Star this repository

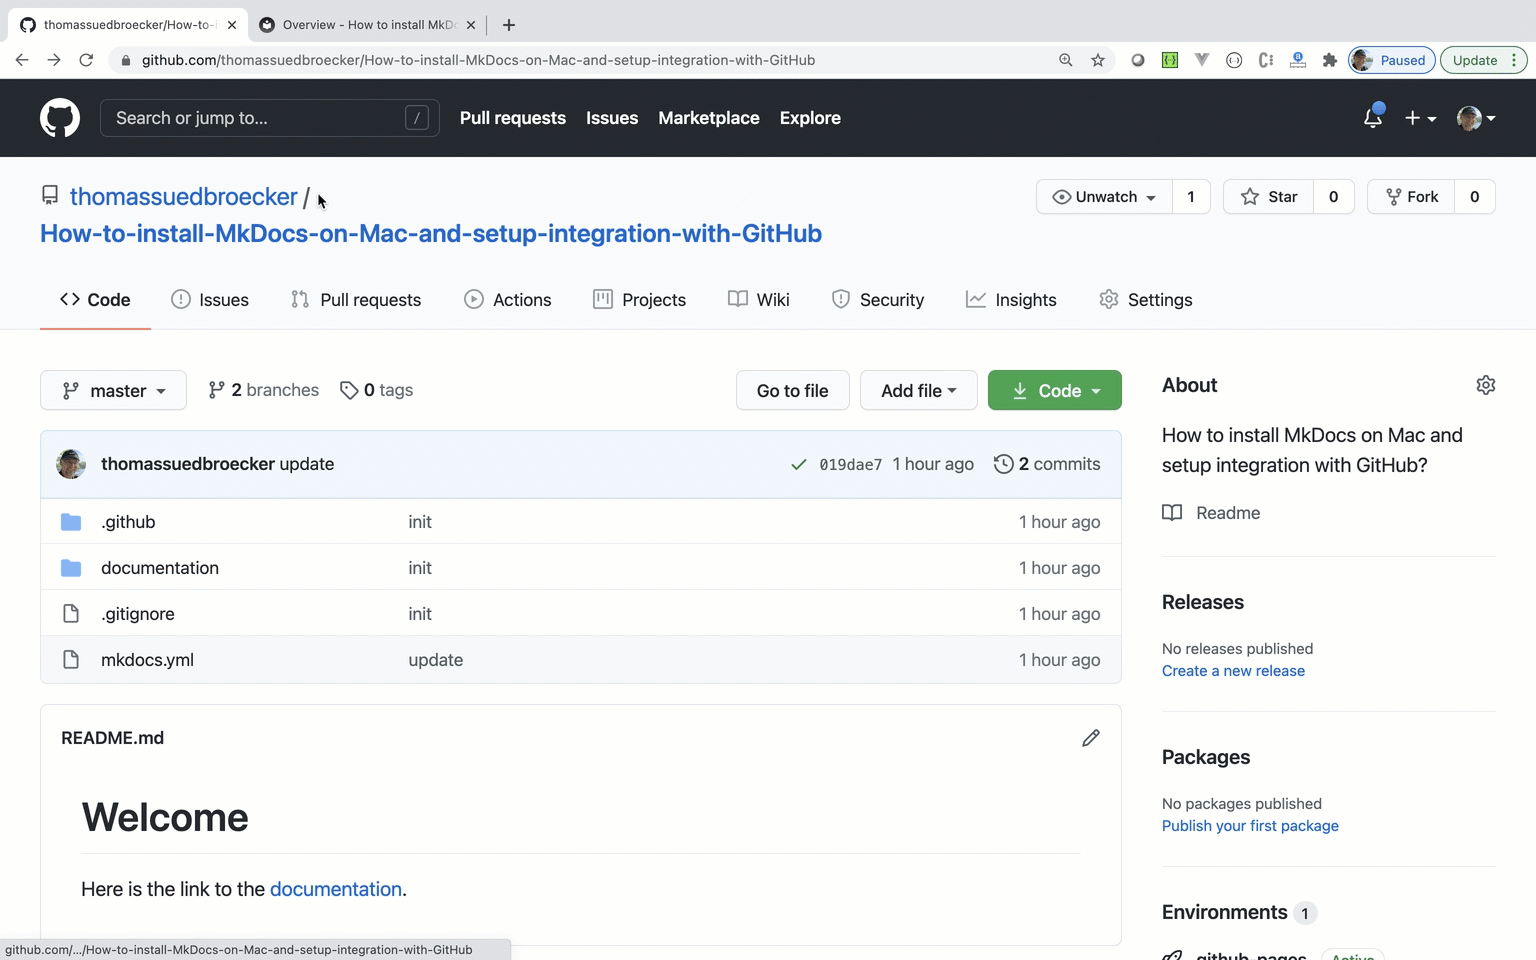pyautogui.click(x=1269, y=197)
